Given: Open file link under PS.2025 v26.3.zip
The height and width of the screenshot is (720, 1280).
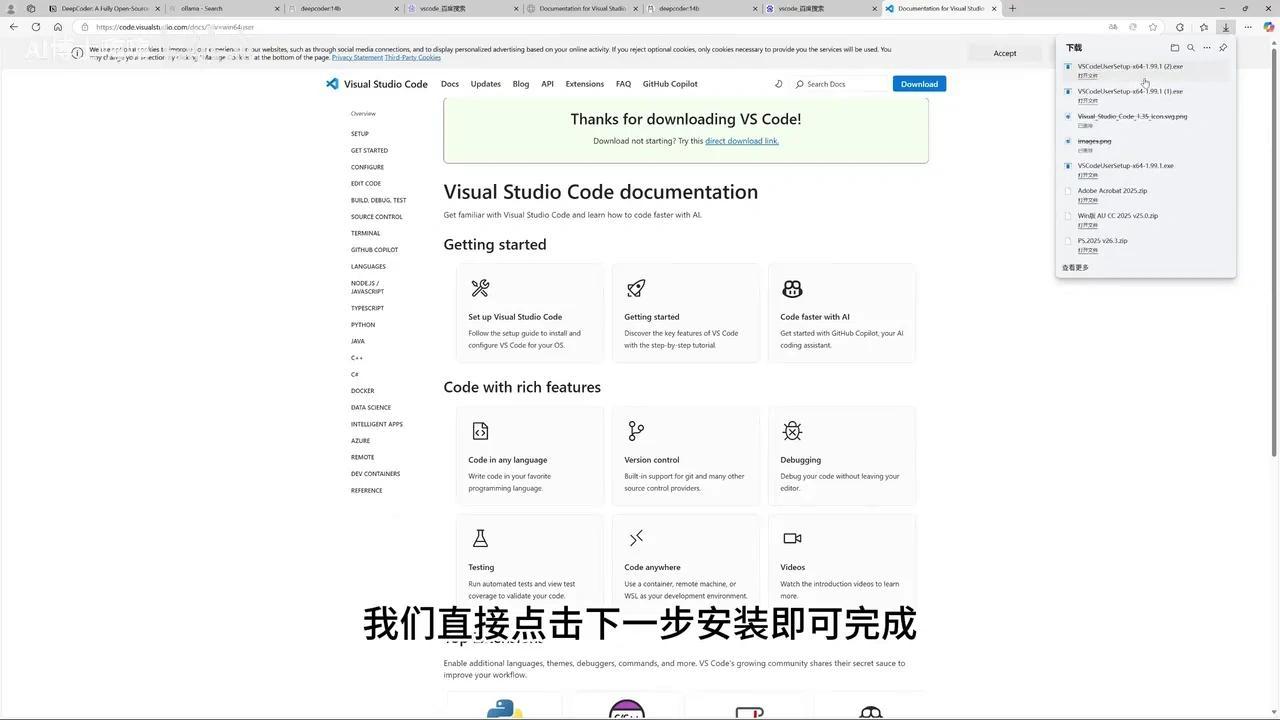Looking at the screenshot, I should [1087, 250].
